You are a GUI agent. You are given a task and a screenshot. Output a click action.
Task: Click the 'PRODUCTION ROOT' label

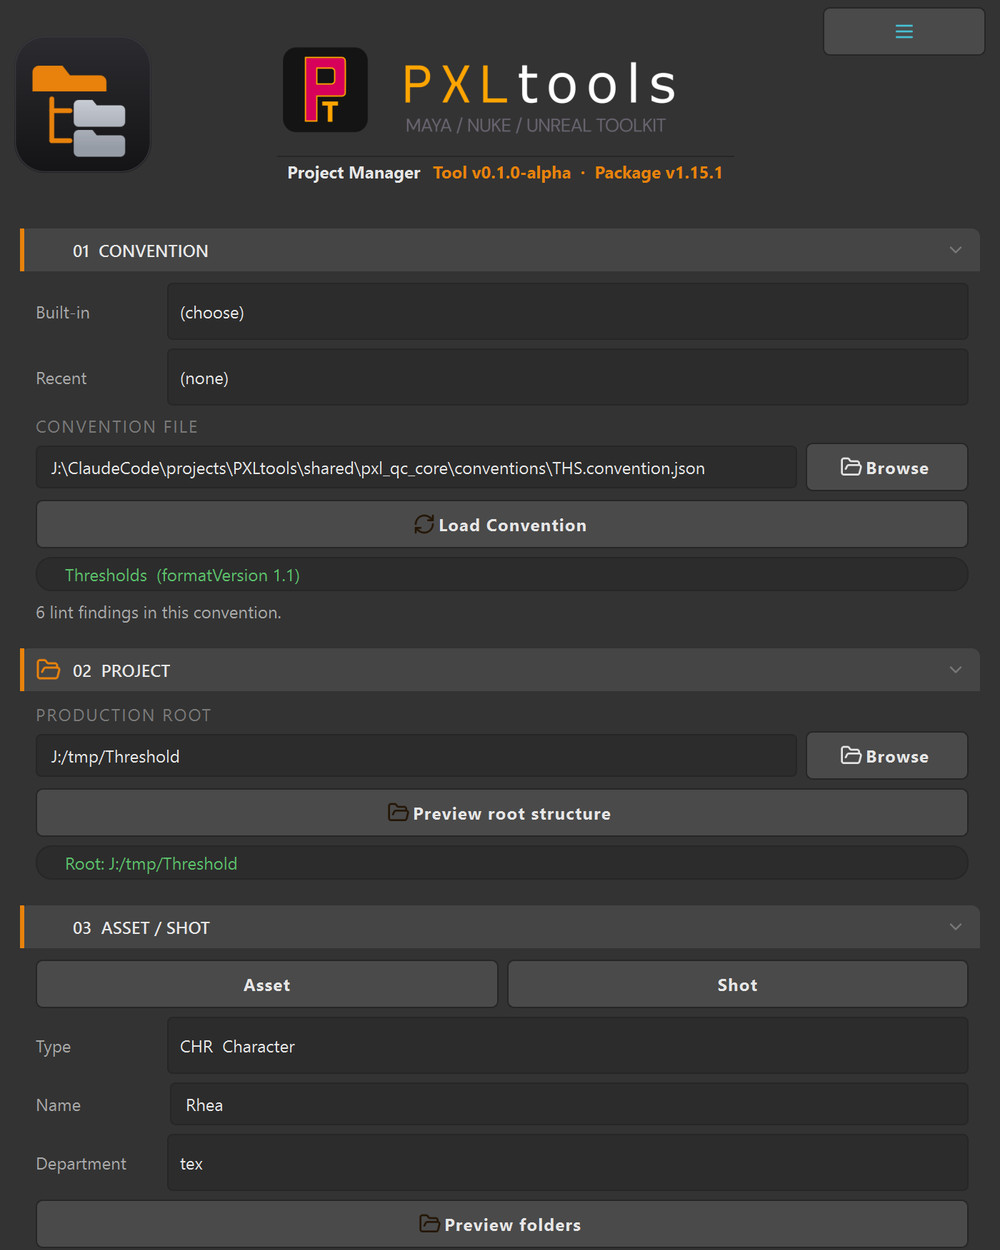click(x=123, y=715)
